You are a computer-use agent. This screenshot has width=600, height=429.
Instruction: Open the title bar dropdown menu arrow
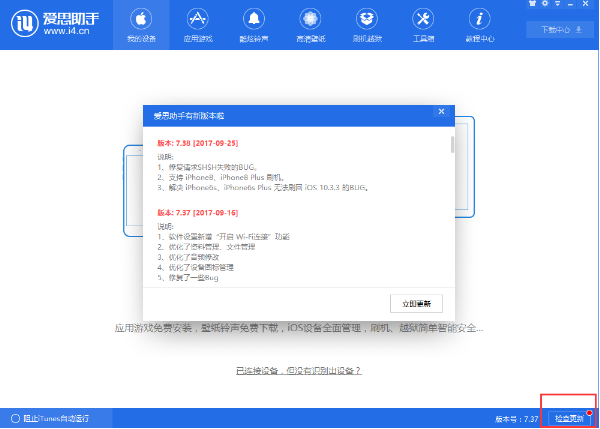(x=558, y=3)
